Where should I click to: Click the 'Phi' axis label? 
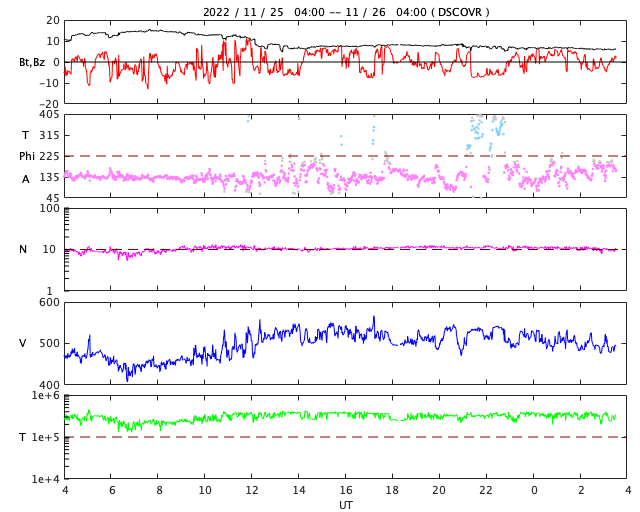coord(27,156)
